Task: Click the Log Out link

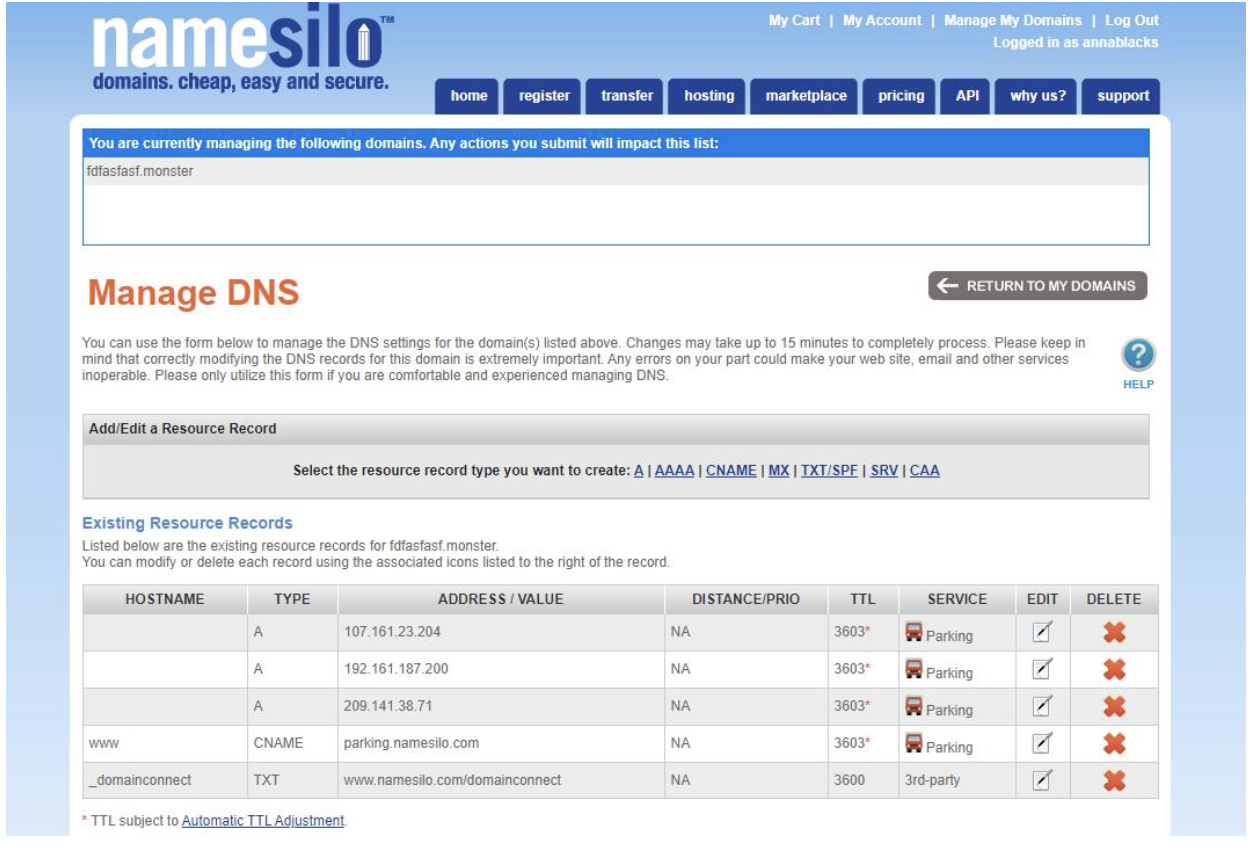Action: [x=1132, y=20]
